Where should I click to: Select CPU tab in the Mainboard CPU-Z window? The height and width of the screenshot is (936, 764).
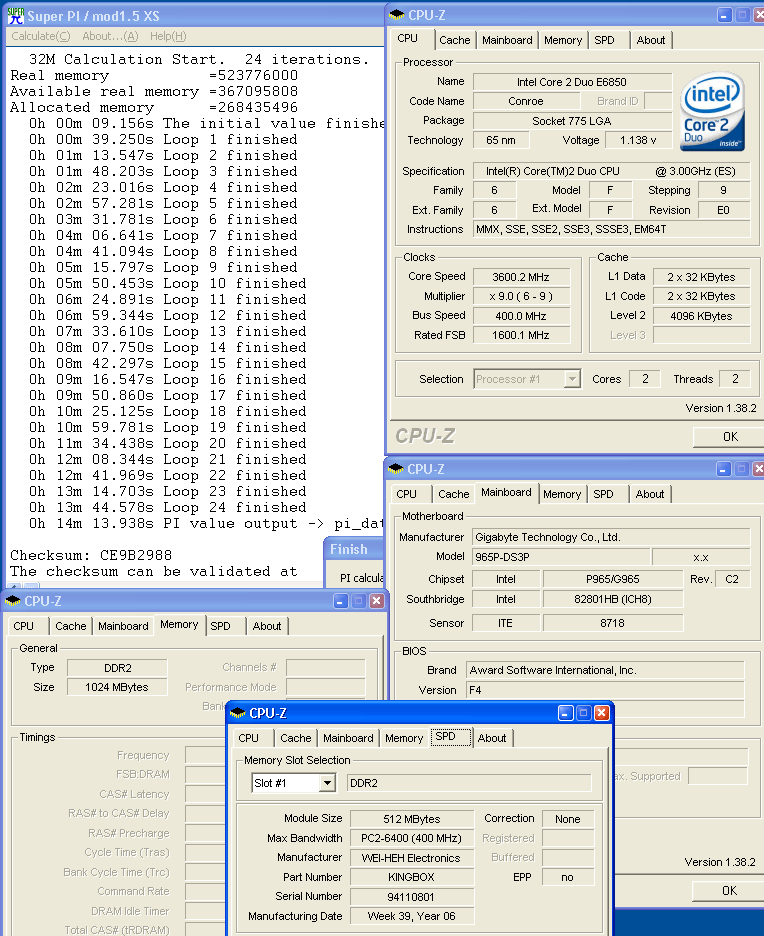pos(411,494)
